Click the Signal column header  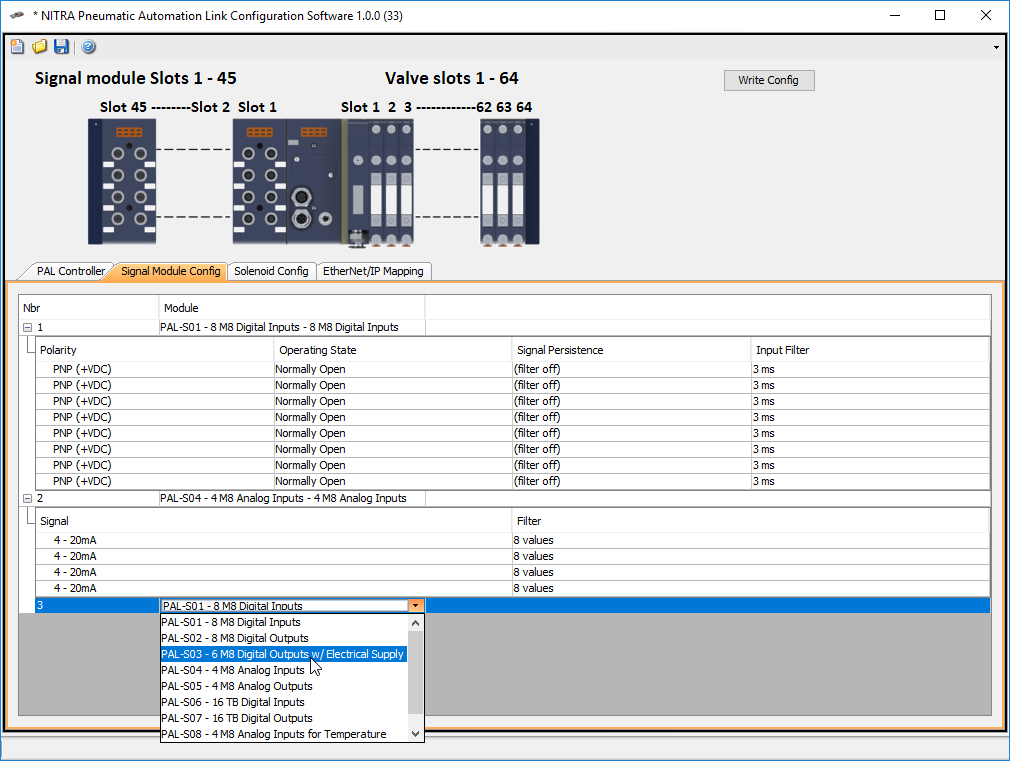pos(274,521)
